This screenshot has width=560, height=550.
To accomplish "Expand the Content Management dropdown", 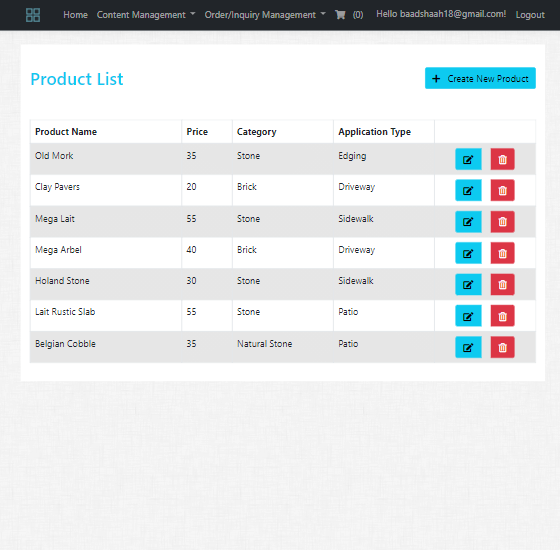I will (x=146, y=15).
